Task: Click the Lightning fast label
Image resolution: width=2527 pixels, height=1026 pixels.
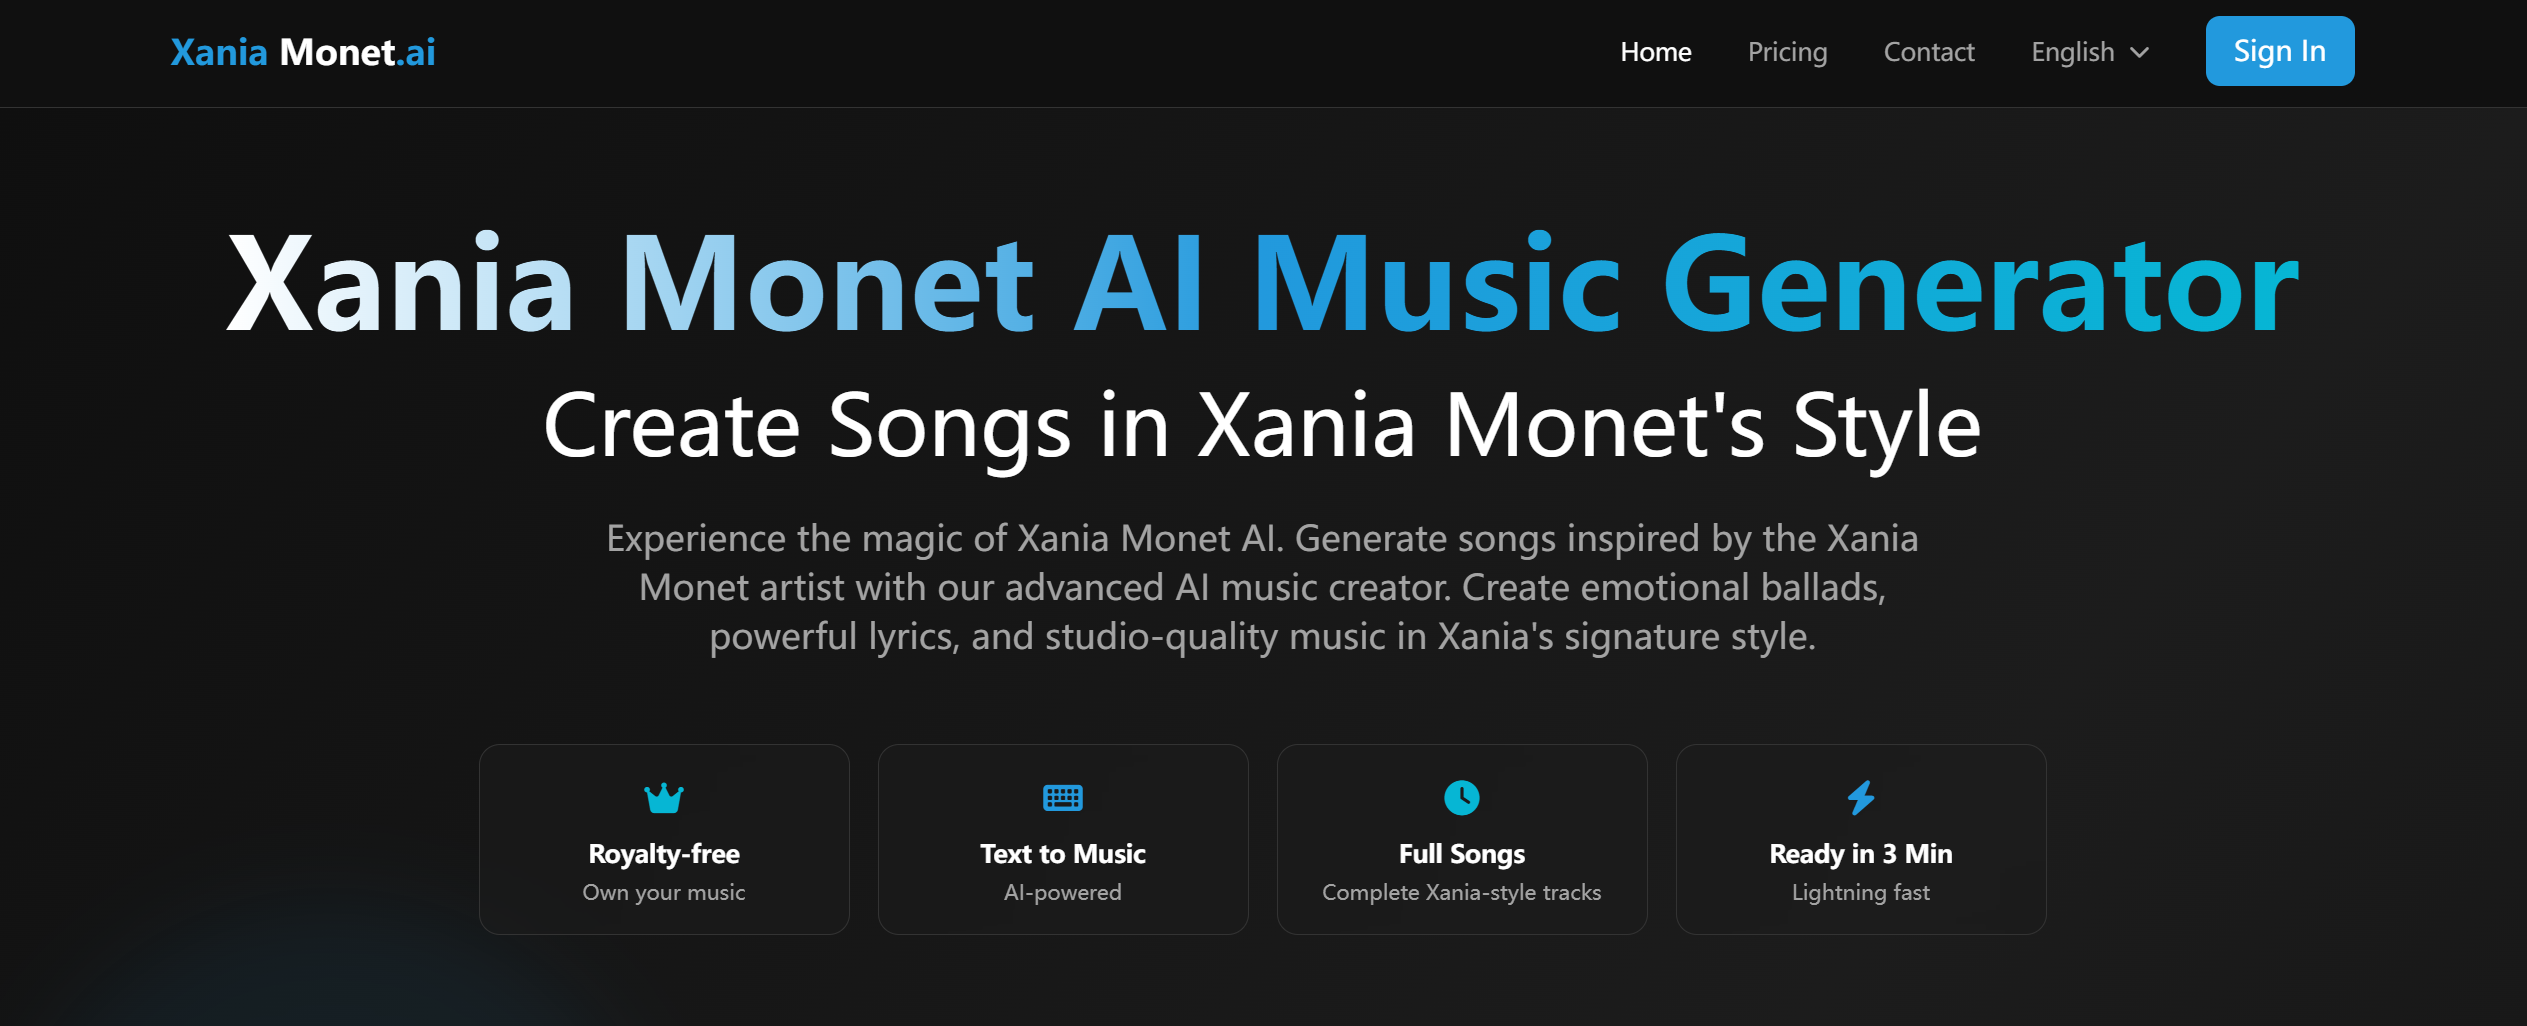Action: 1860,892
